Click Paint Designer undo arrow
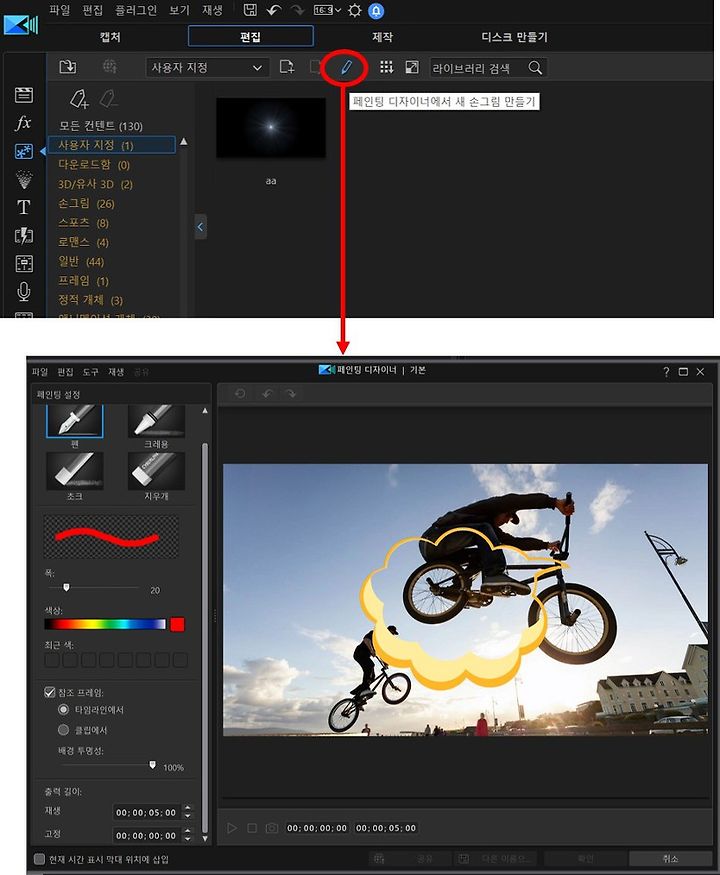This screenshot has width=720, height=875. click(x=267, y=394)
